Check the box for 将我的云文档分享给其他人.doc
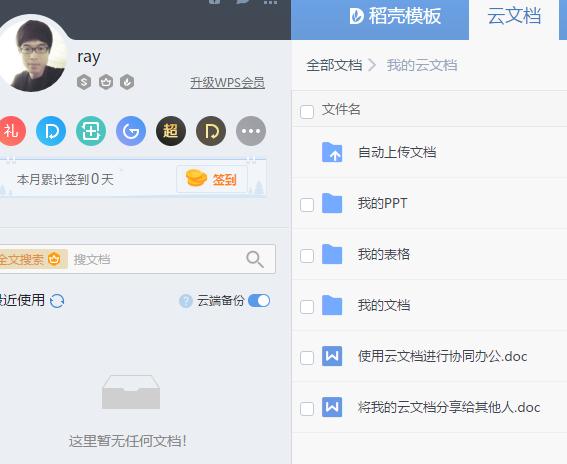The height and width of the screenshot is (464, 567). (x=307, y=409)
